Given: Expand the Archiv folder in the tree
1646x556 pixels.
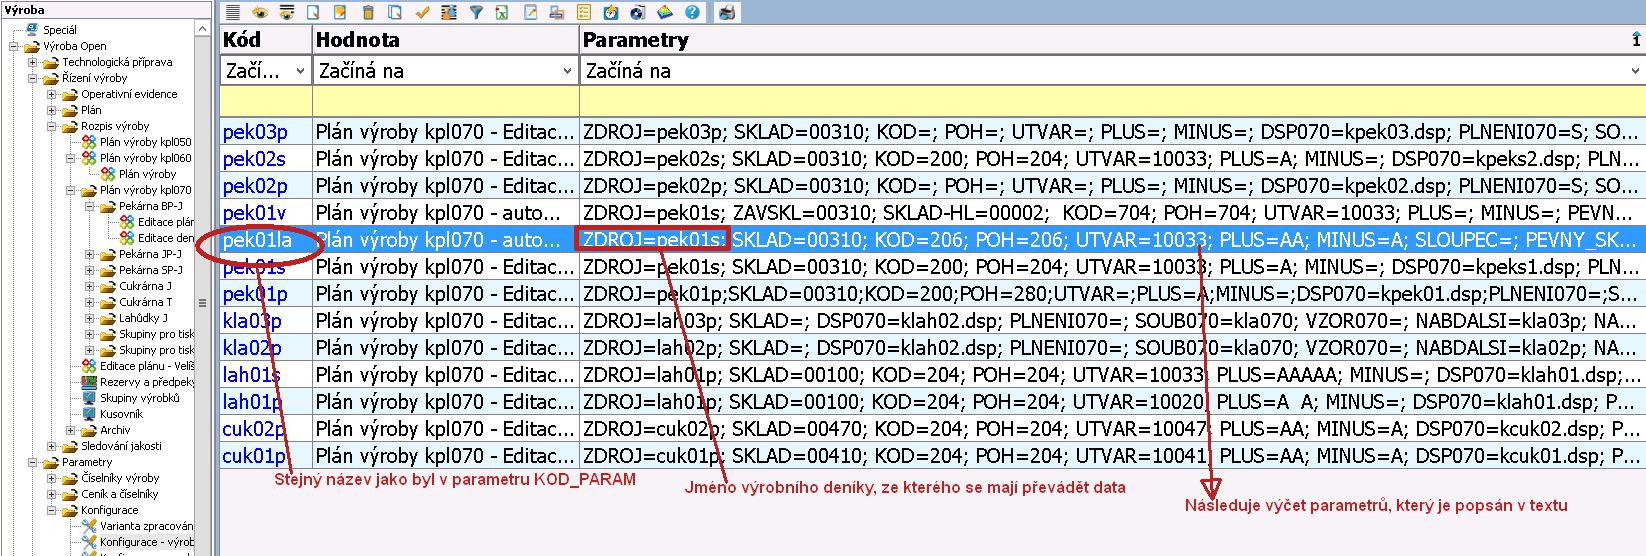Looking at the screenshot, I should [71, 430].
